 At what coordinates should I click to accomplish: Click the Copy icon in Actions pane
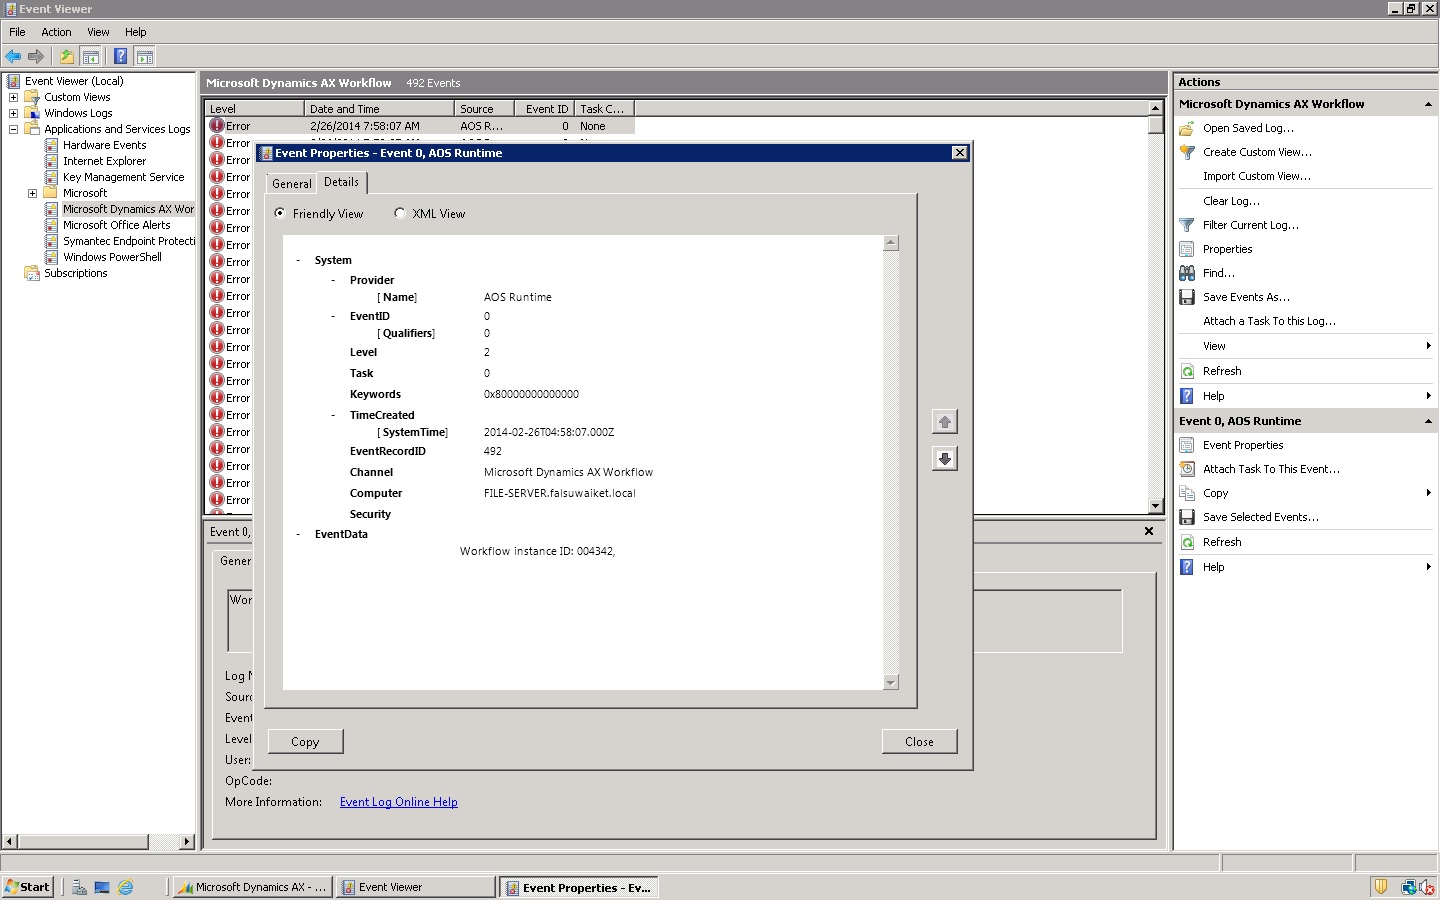pos(1187,493)
